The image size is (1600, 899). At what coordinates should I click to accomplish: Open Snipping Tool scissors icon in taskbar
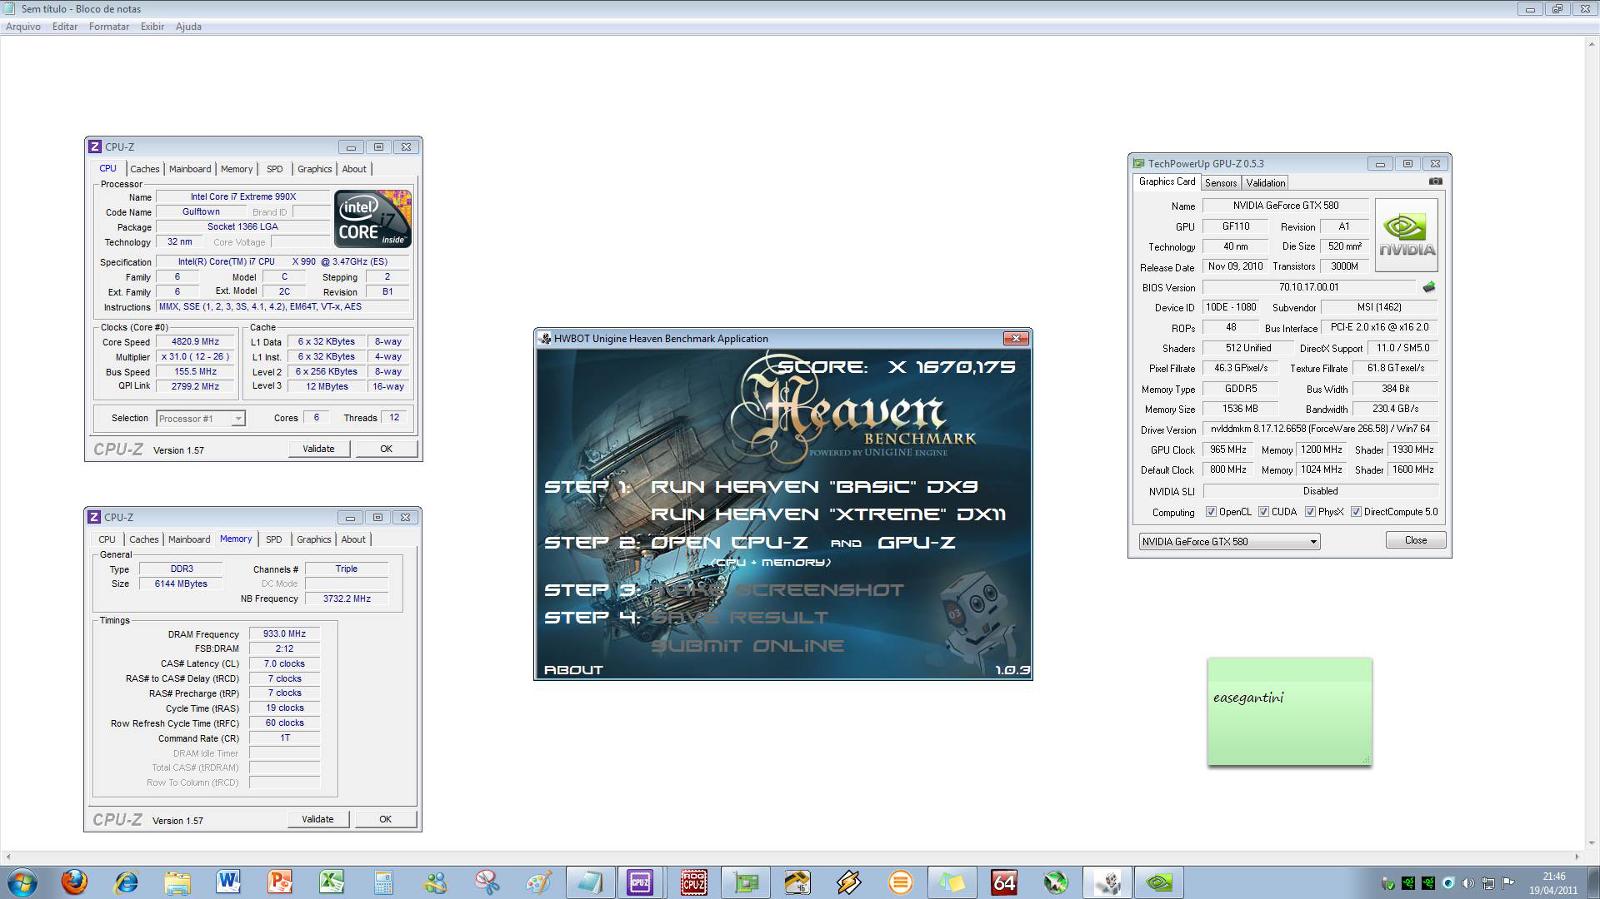click(x=487, y=882)
